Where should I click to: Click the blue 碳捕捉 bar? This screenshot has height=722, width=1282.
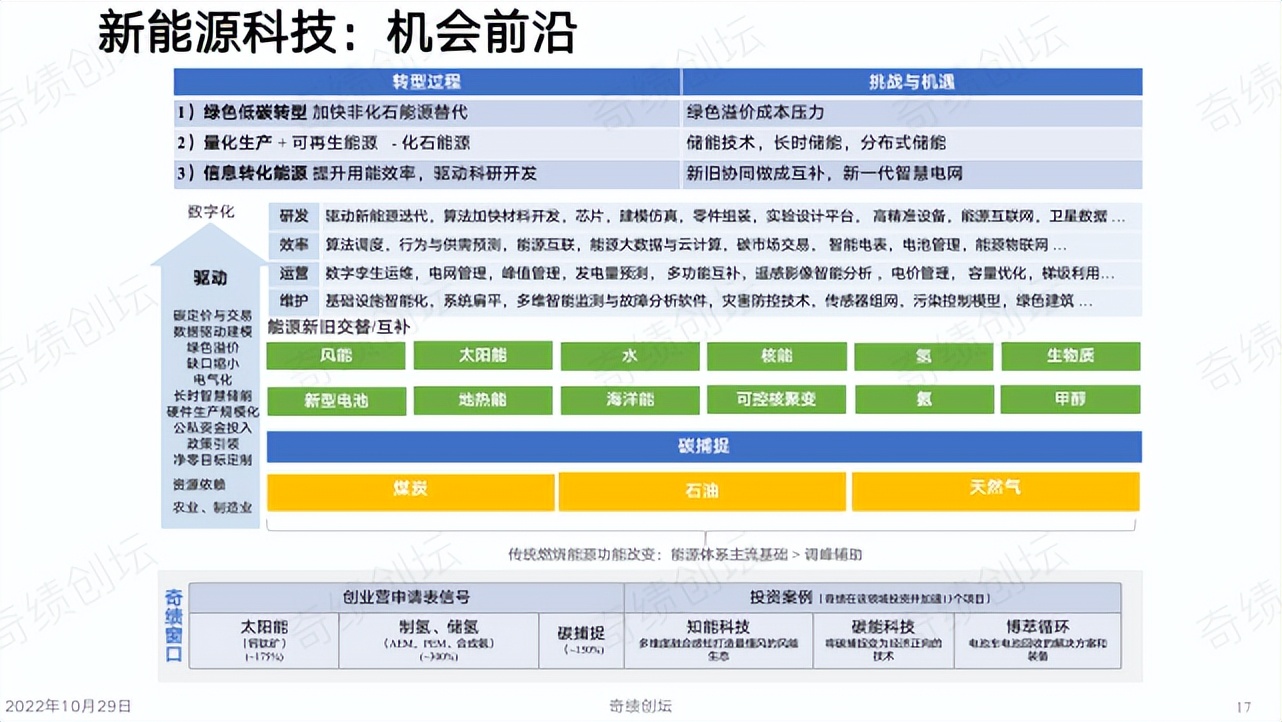pyautogui.click(x=703, y=446)
